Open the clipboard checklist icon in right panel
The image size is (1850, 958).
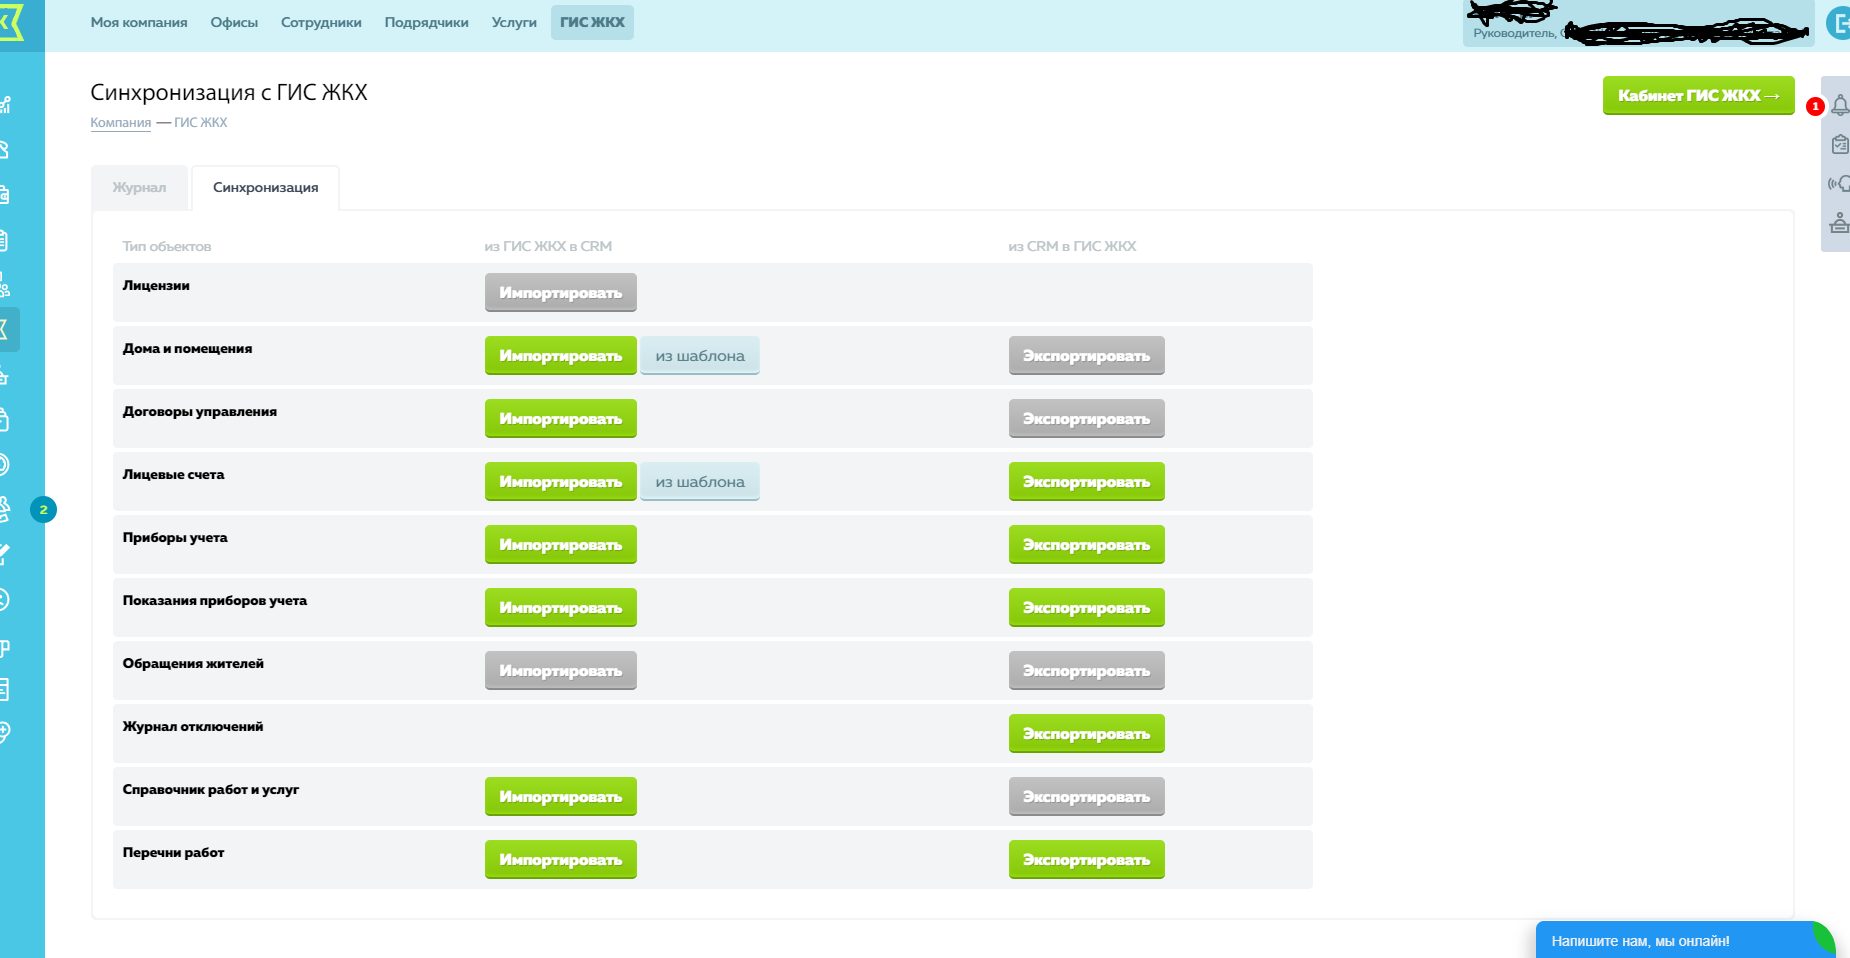point(1839,145)
